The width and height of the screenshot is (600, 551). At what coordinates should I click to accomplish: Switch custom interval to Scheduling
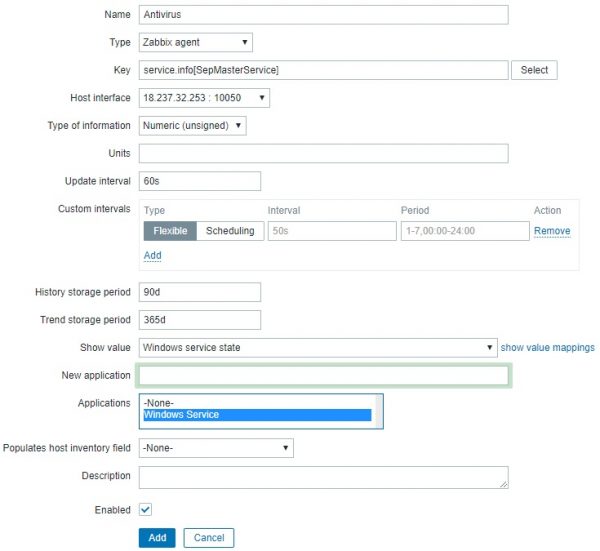(229, 231)
